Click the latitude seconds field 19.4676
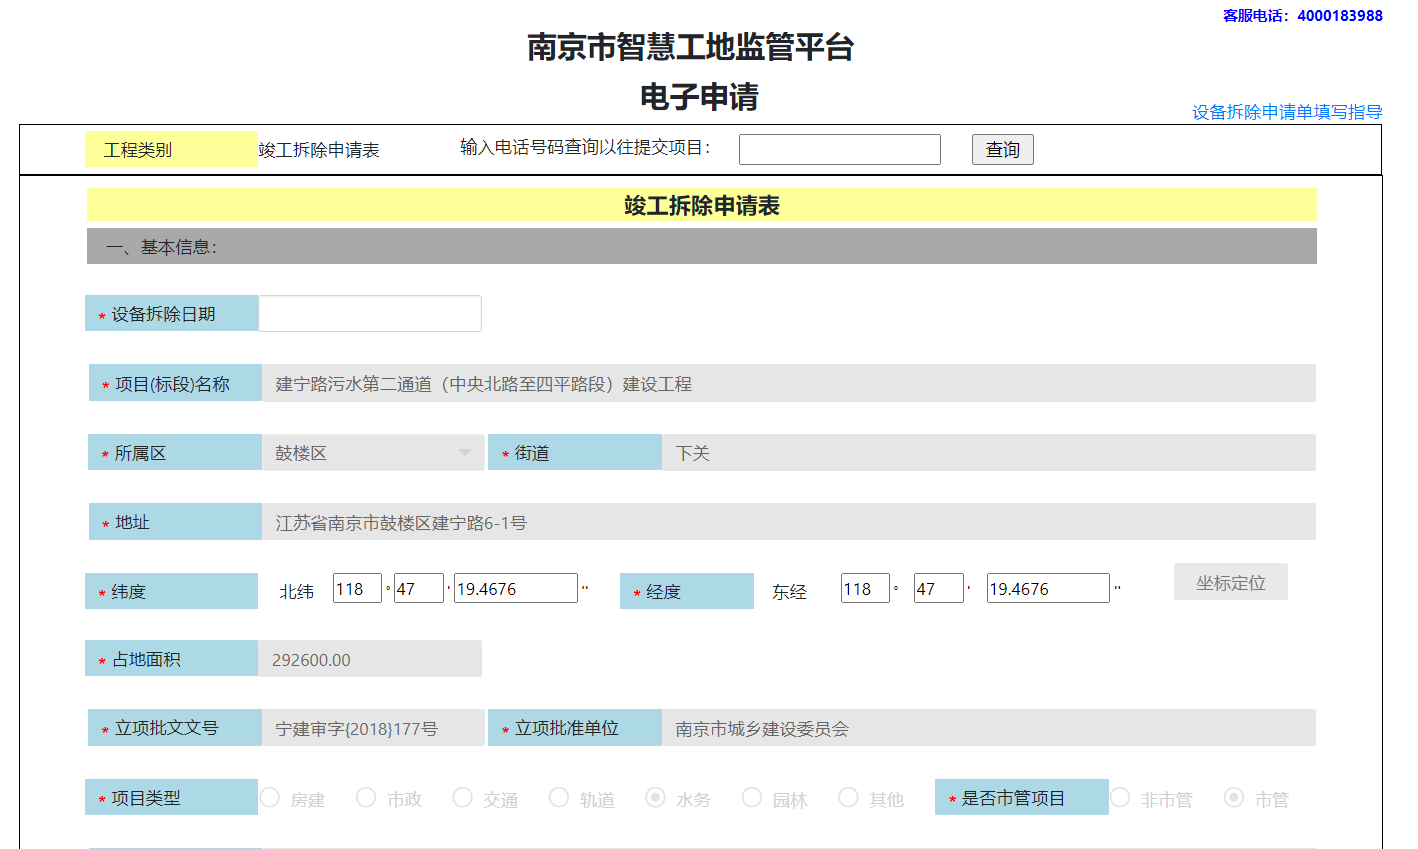The height and width of the screenshot is (849, 1418). click(x=516, y=588)
